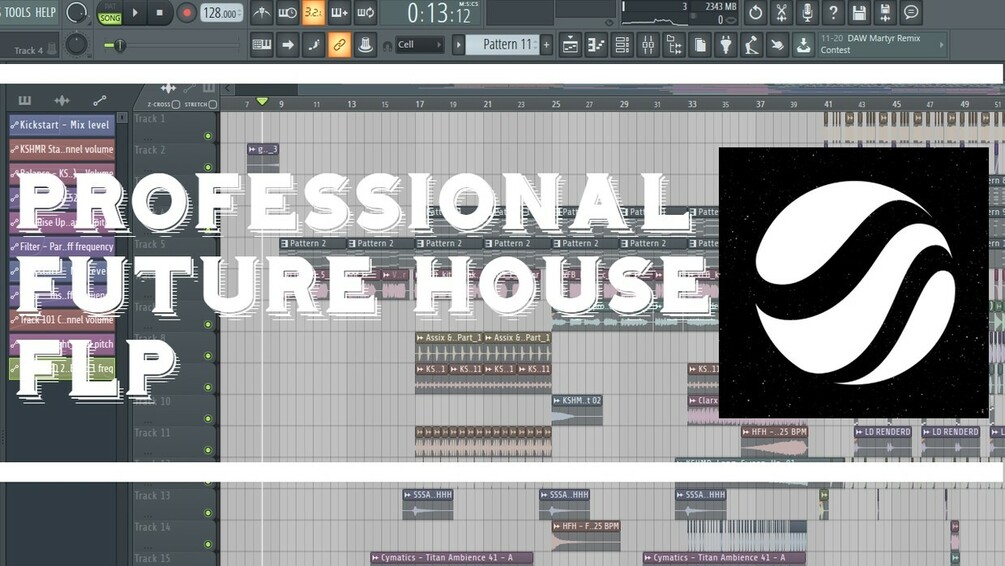
Task: Toggle overdub/blend recording icon
Action: pyautogui.click(x=339, y=12)
